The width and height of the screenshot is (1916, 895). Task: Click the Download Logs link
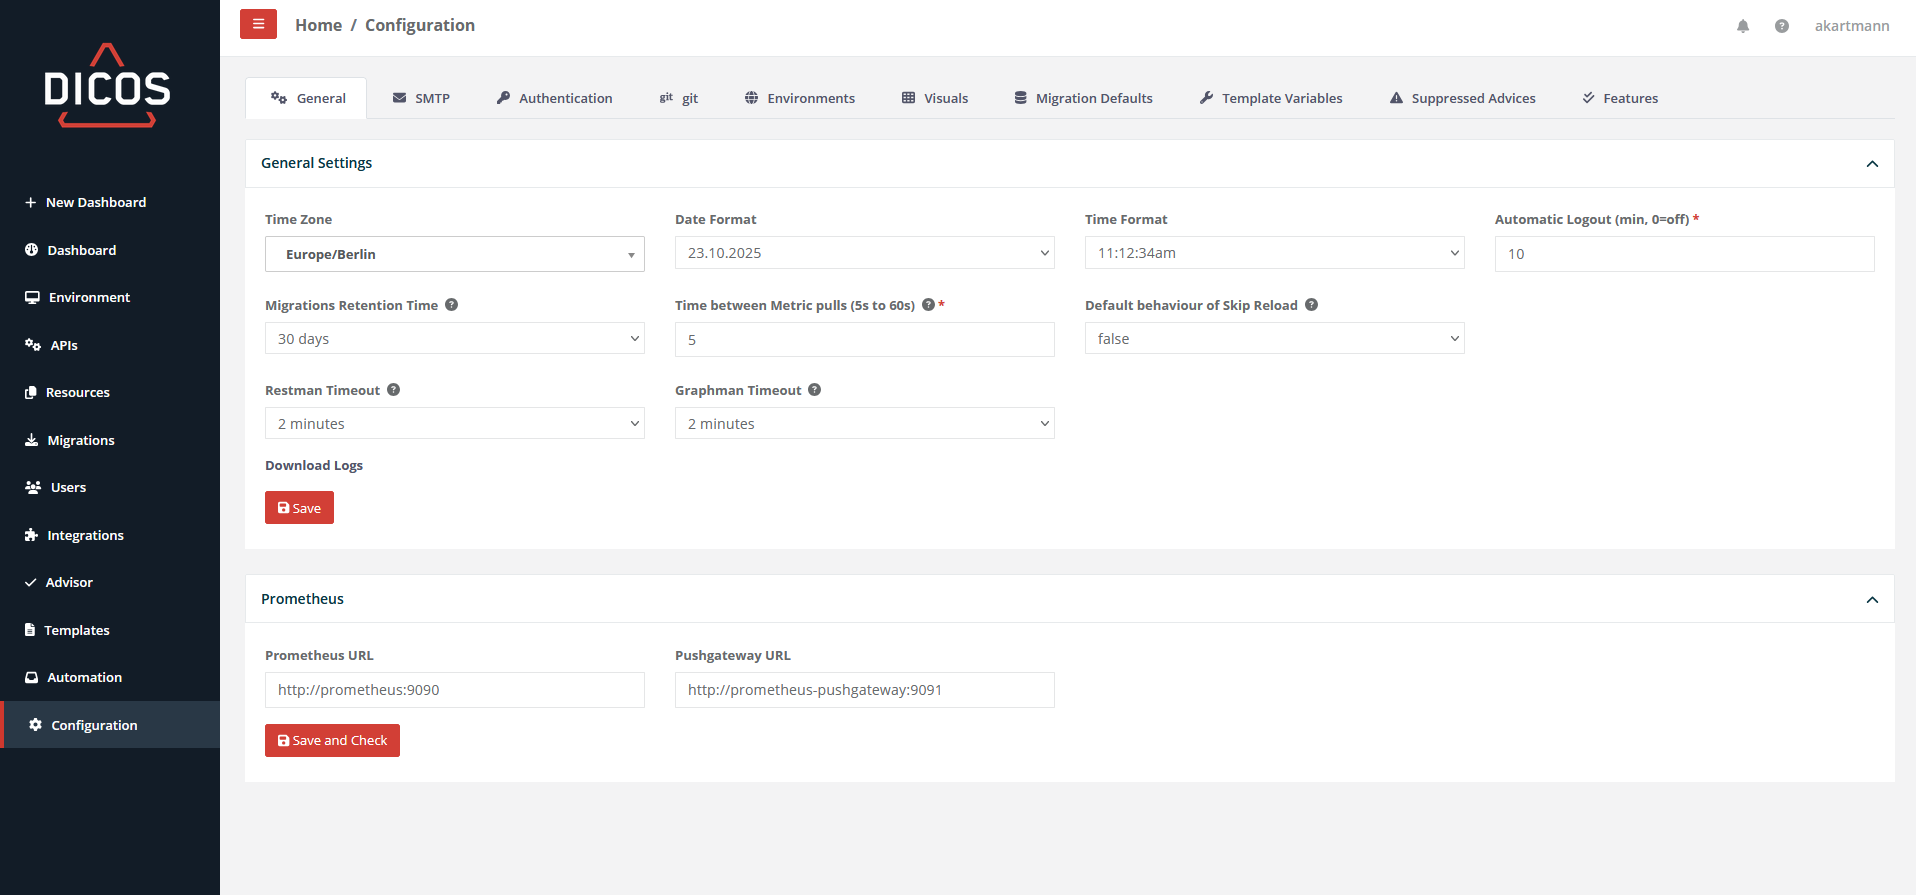[x=314, y=465]
